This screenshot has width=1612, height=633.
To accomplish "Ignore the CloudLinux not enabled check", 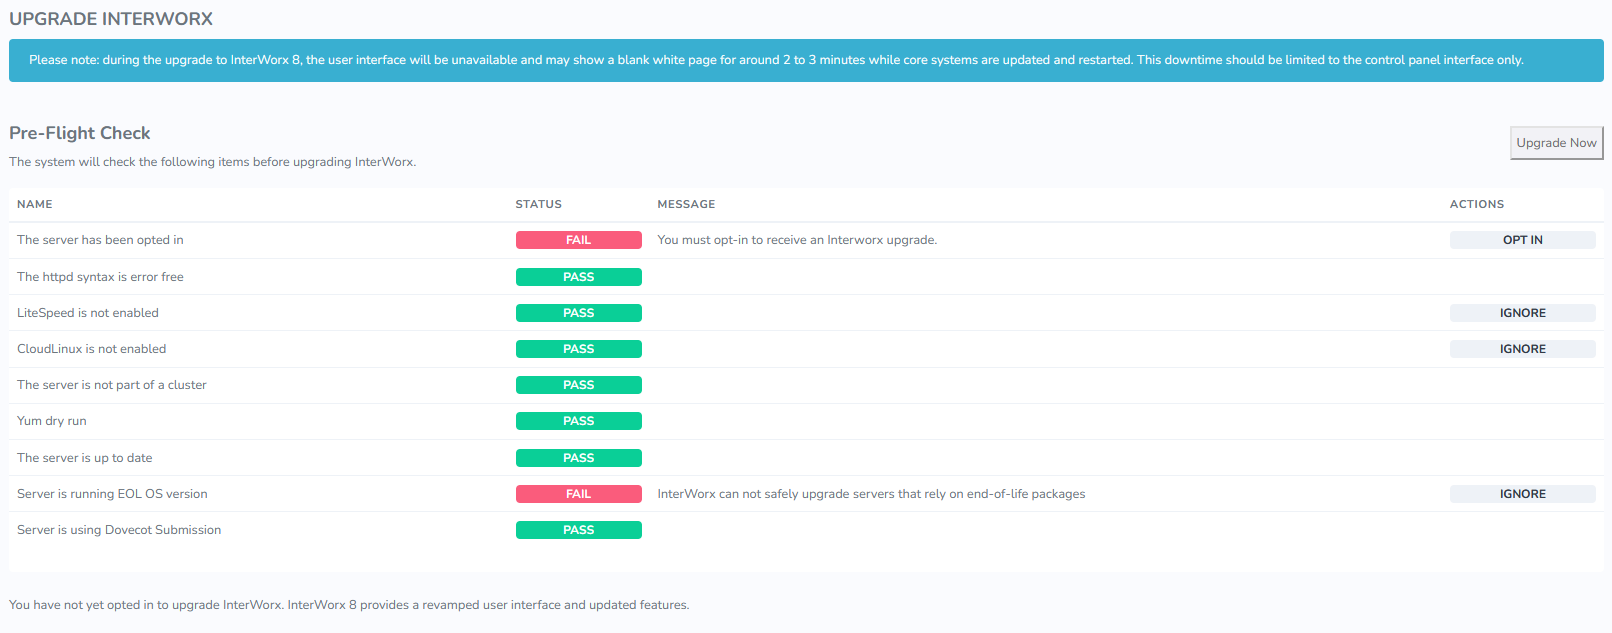I will click(1522, 349).
